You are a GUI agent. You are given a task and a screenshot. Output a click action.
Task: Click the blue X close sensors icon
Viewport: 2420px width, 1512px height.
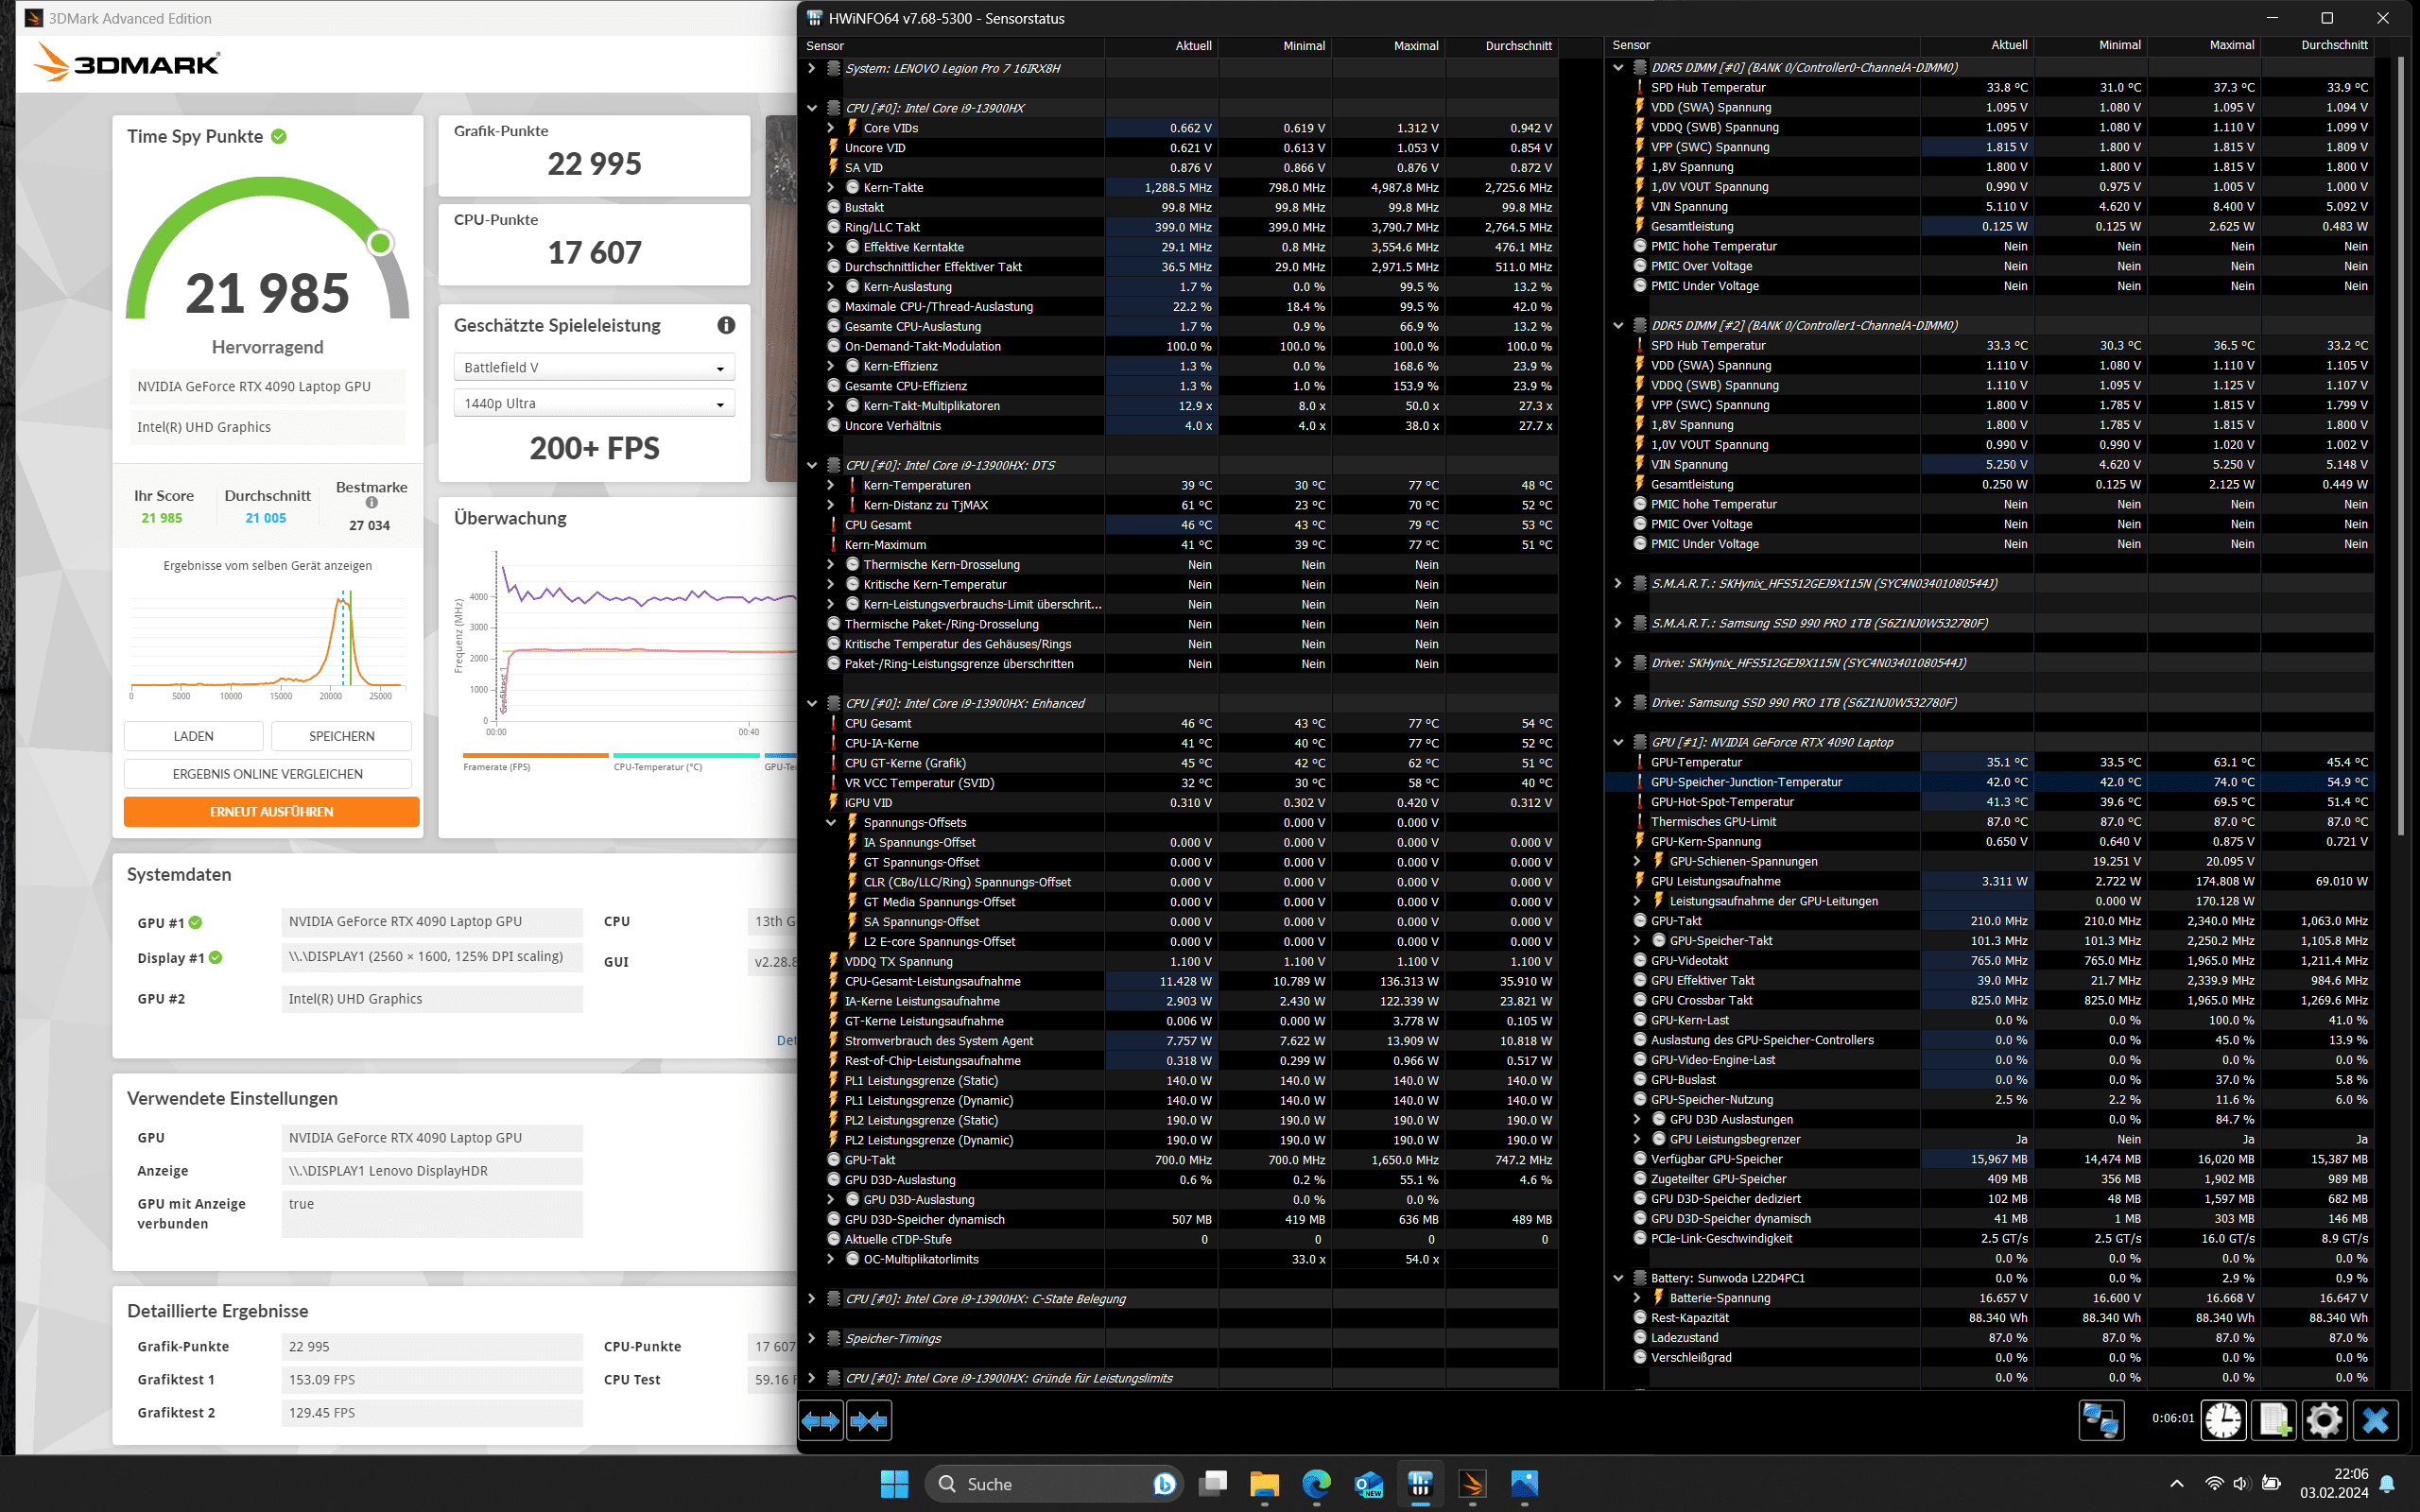click(x=2376, y=1420)
